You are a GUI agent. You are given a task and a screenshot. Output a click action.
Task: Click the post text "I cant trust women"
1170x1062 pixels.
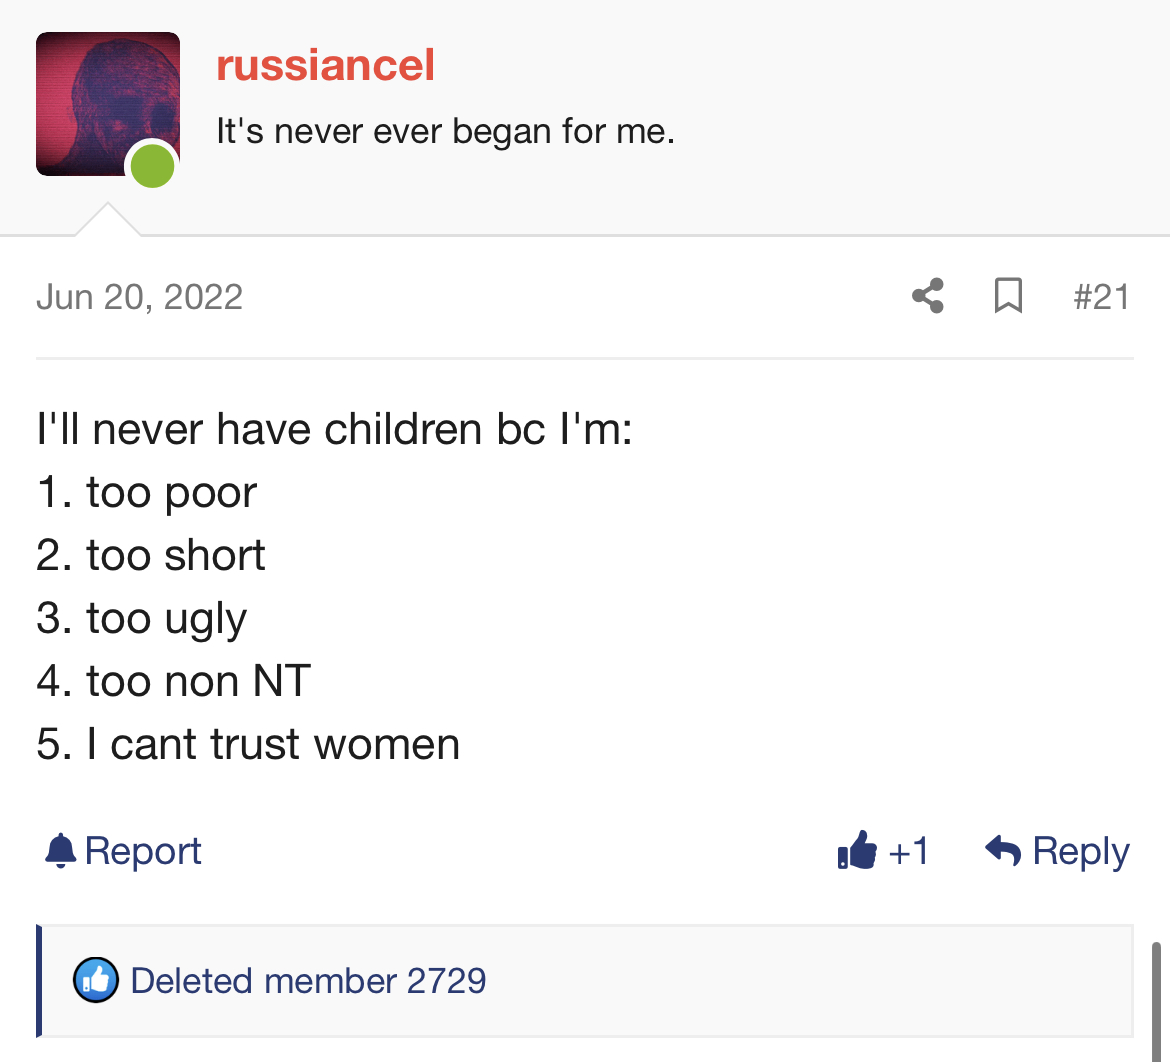(x=272, y=744)
